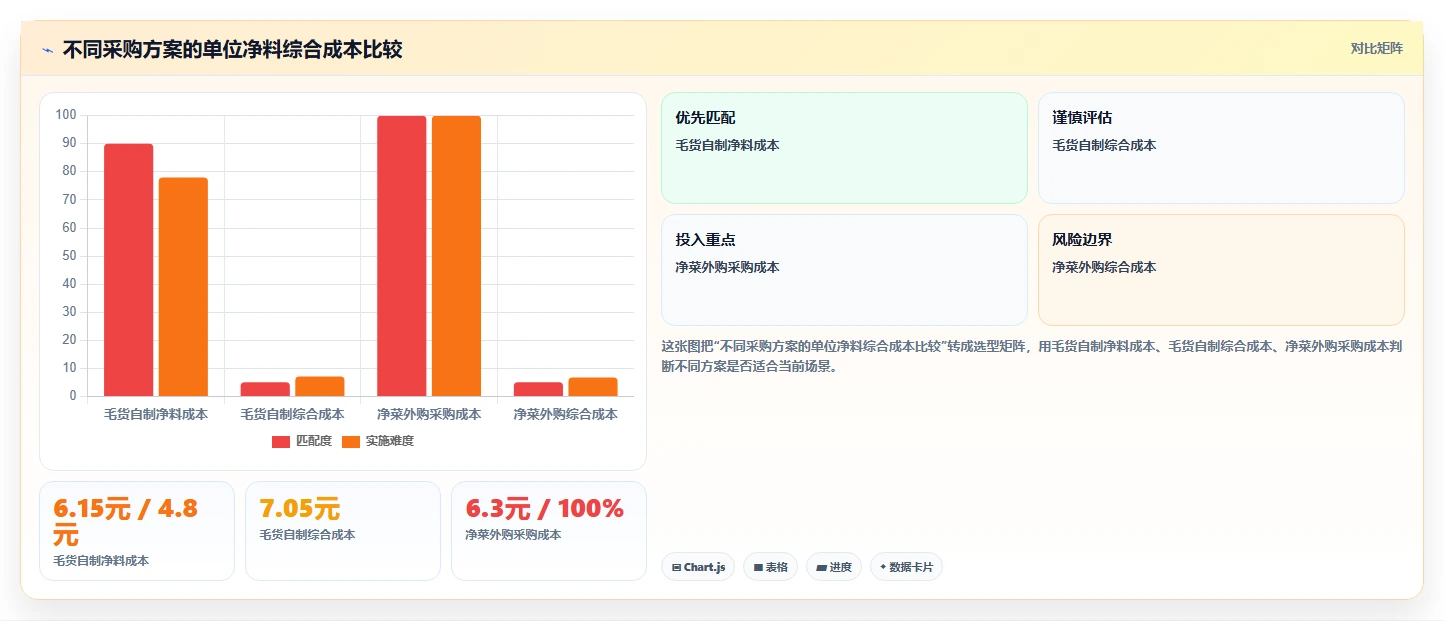Click the red 匹配度 bar for 毛货自制净料成本
The width and height of the screenshot is (1444, 621).
click(x=129, y=270)
